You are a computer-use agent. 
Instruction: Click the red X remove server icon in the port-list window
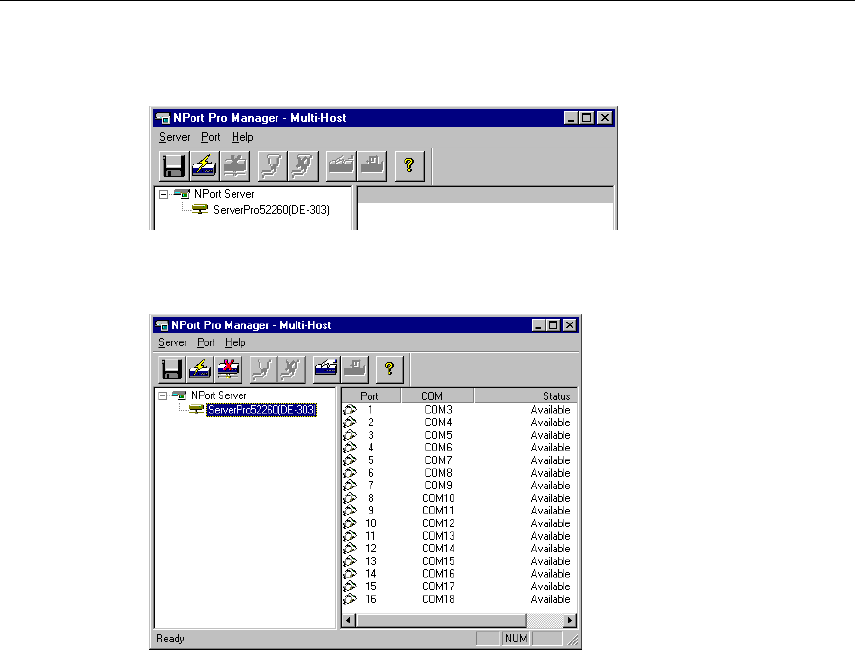pyautogui.click(x=228, y=369)
